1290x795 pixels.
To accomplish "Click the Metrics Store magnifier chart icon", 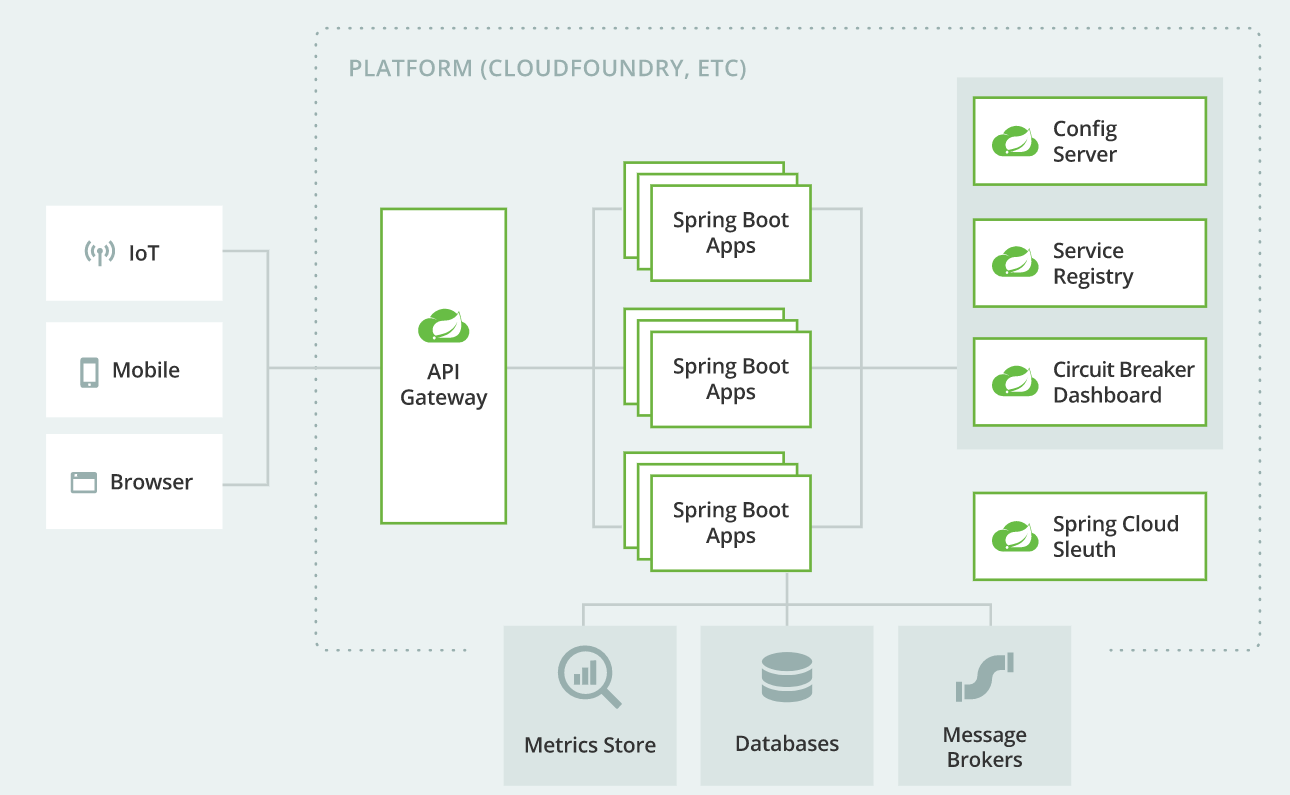I will tap(589, 678).
